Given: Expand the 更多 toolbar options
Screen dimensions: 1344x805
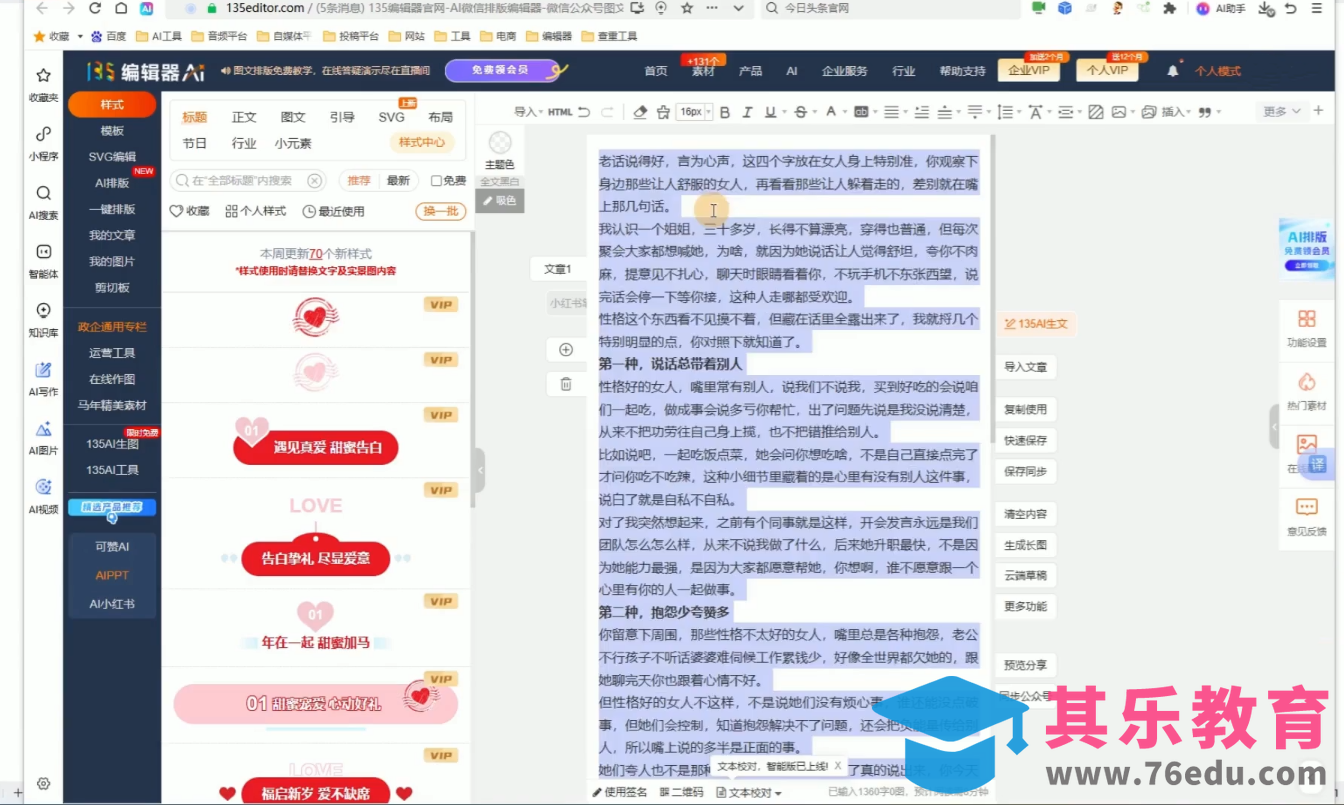Looking at the screenshot, I should point(1282,111).
